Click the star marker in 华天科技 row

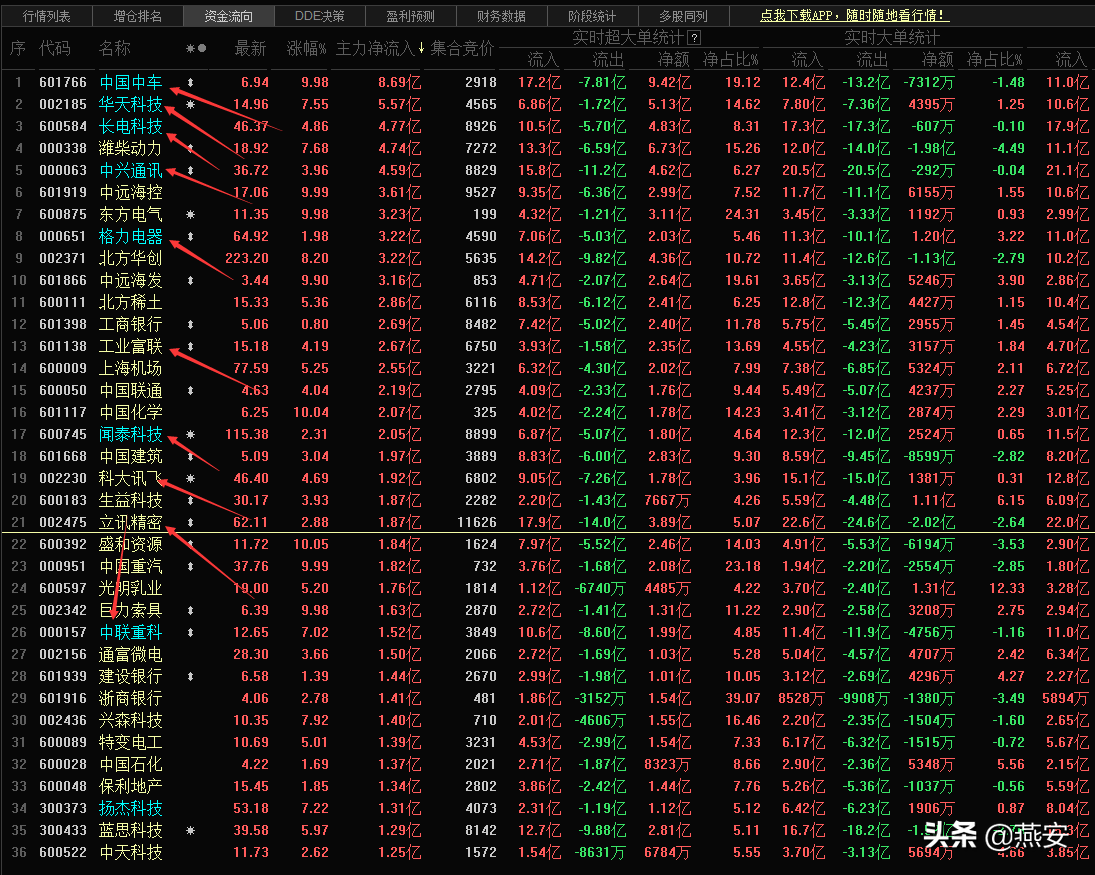(x=191, y=105)
